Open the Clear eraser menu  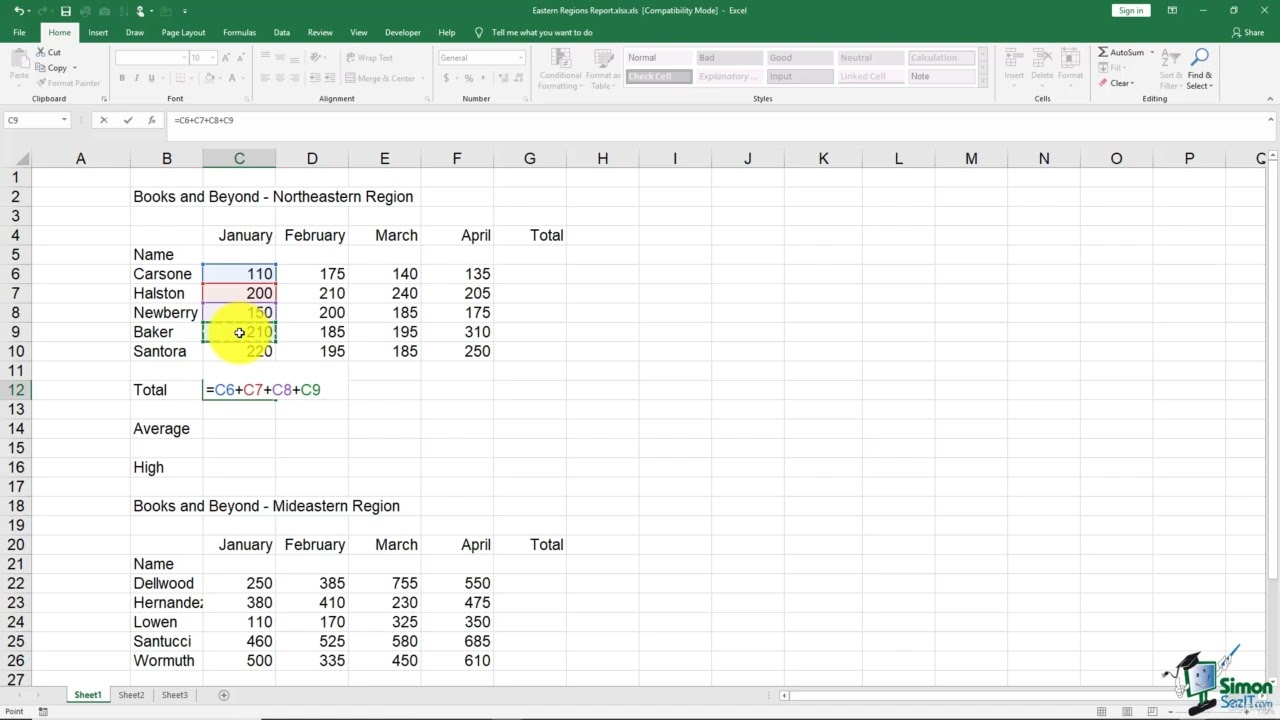point(1117,83)
